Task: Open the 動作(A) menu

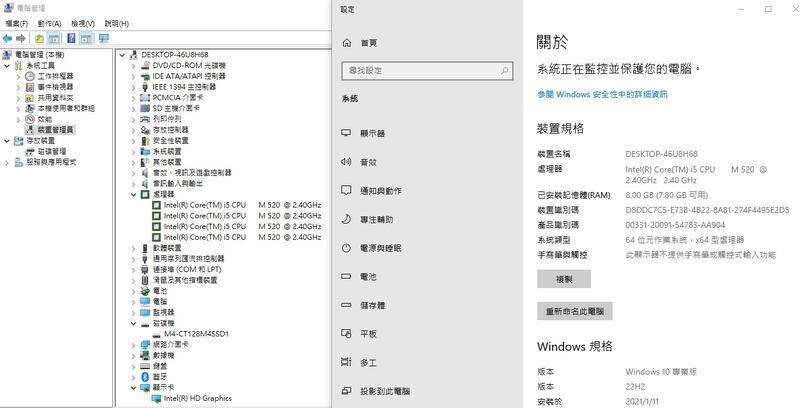Action: (49, 23)
